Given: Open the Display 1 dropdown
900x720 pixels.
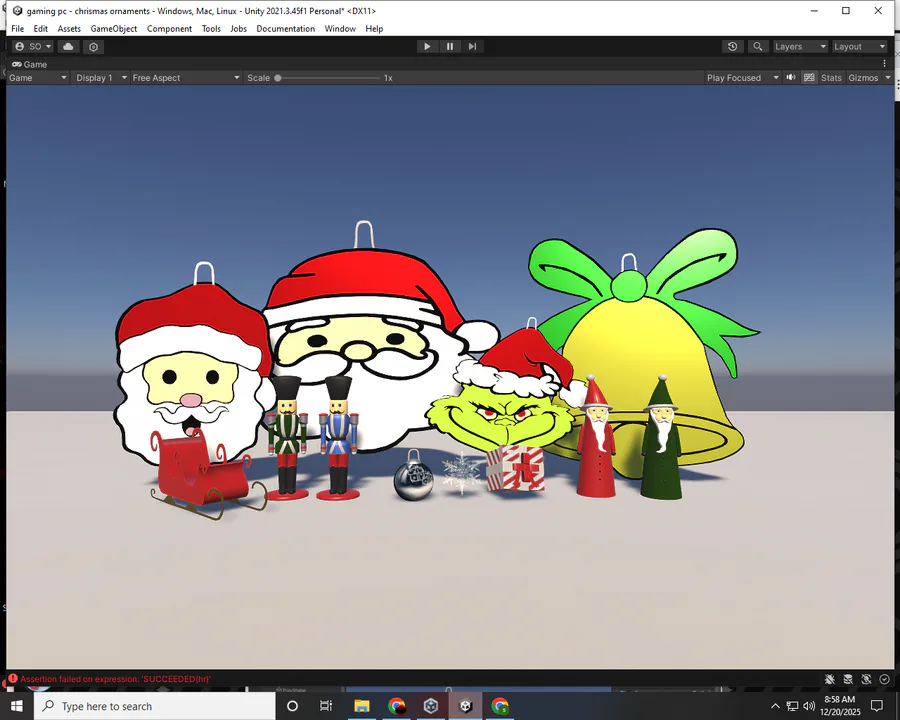Looking at the screenshot, I should pyautogui.click(x=101, y=78).
